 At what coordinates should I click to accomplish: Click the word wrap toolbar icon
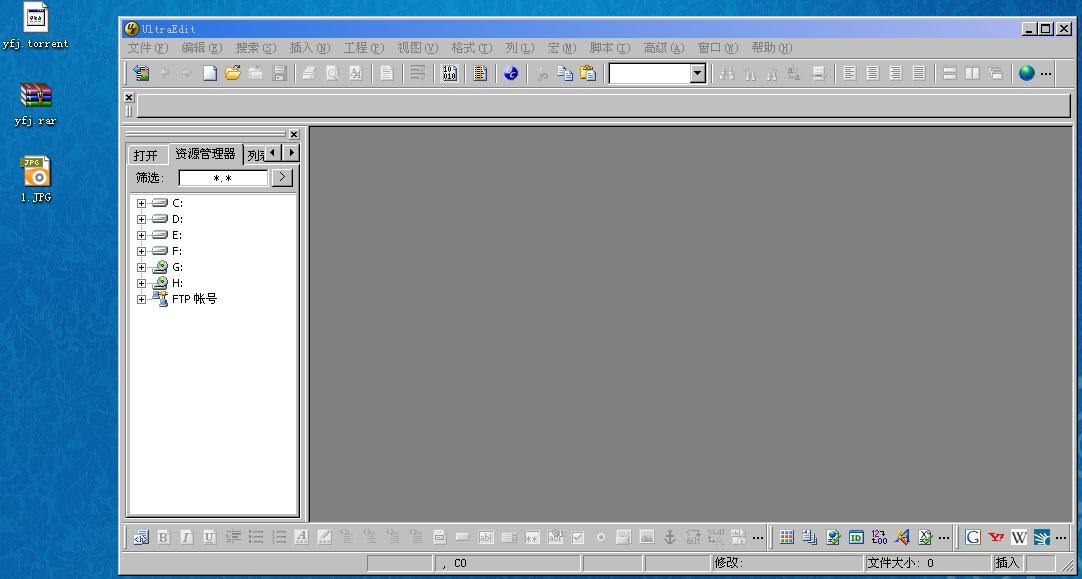[x=418, y=72]
